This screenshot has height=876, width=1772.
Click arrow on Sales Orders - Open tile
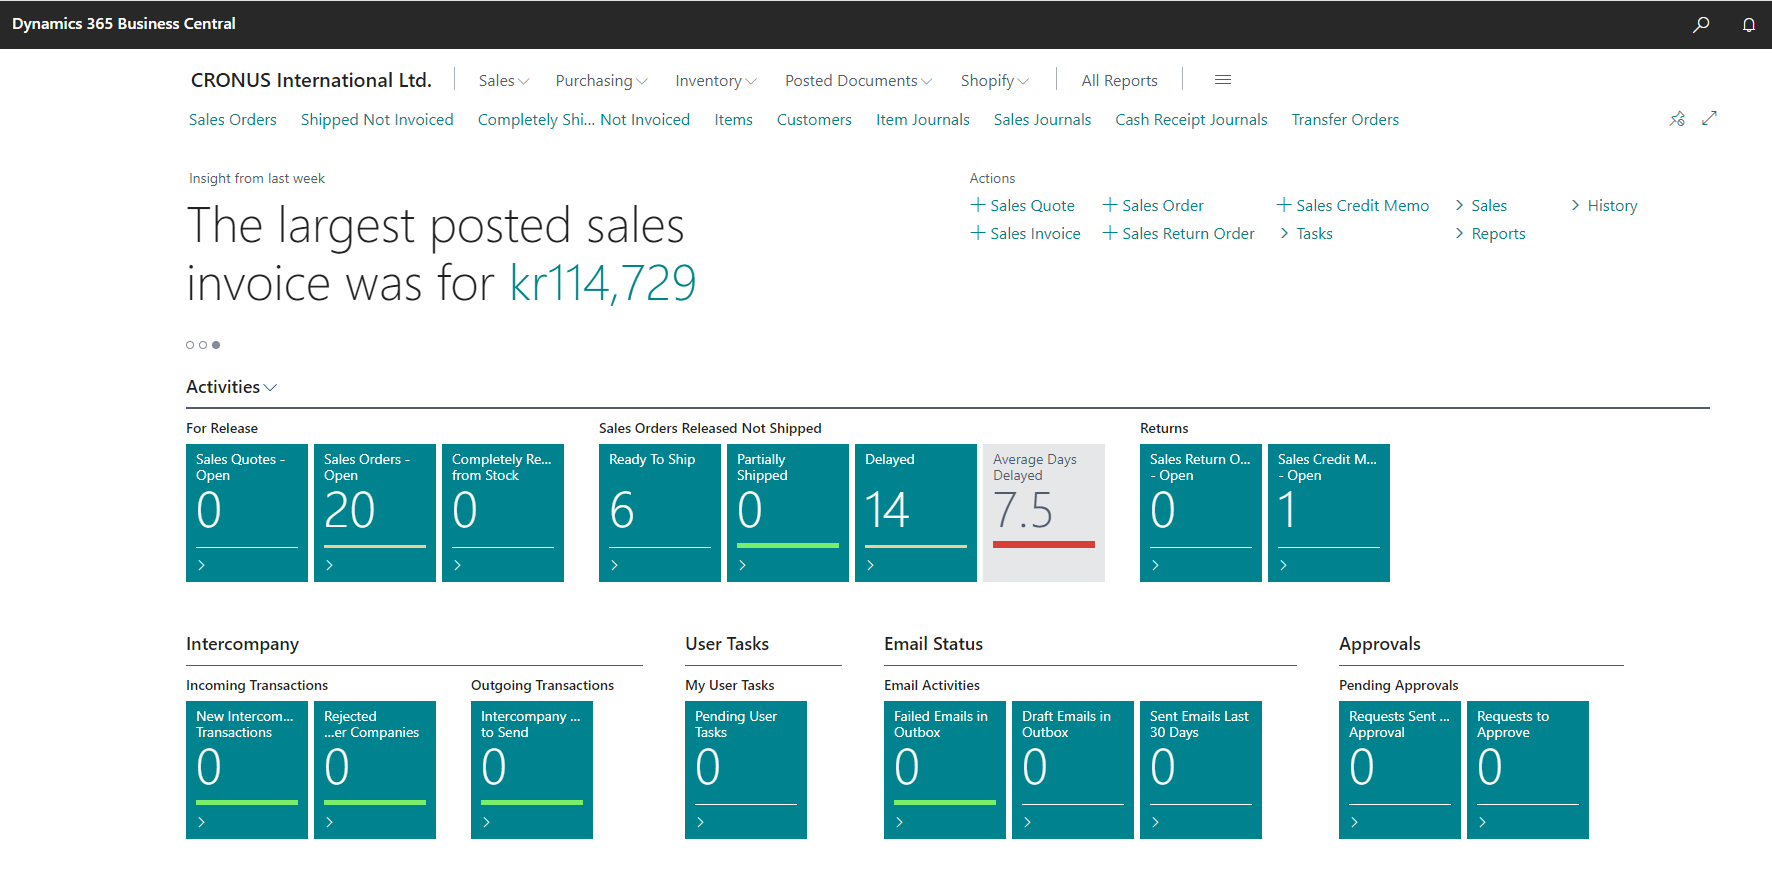pyautogui.click(x=329, y=565)
